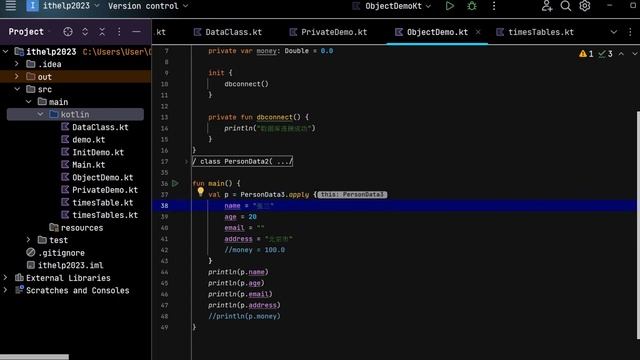Run ObjectDemoKt with the play icon
This screenshot has height=360, width=640.
450,6
